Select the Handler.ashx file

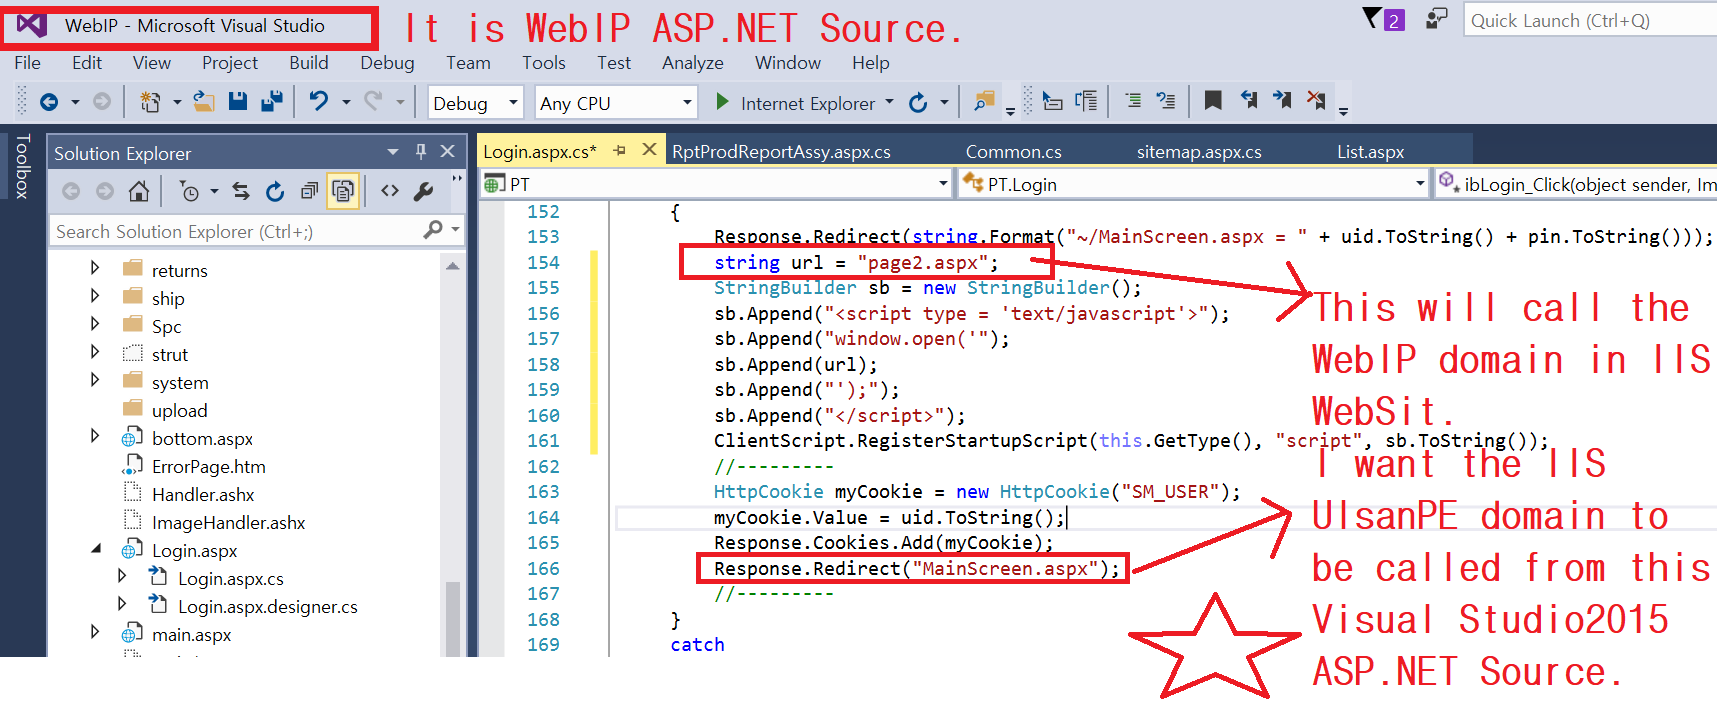tap(203, 494)
